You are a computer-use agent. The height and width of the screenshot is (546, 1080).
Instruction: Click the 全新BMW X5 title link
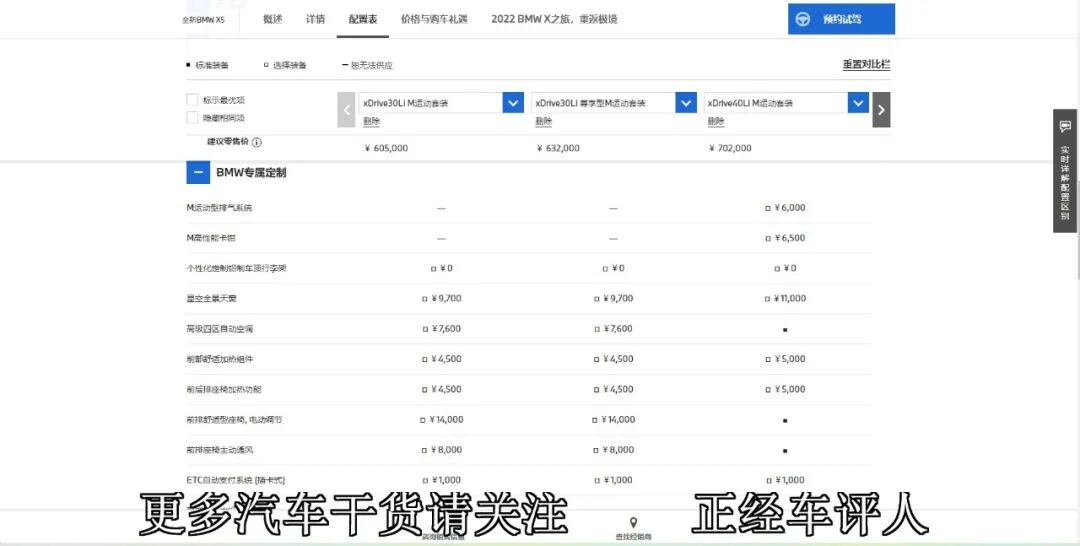click(x=203, y=20)
